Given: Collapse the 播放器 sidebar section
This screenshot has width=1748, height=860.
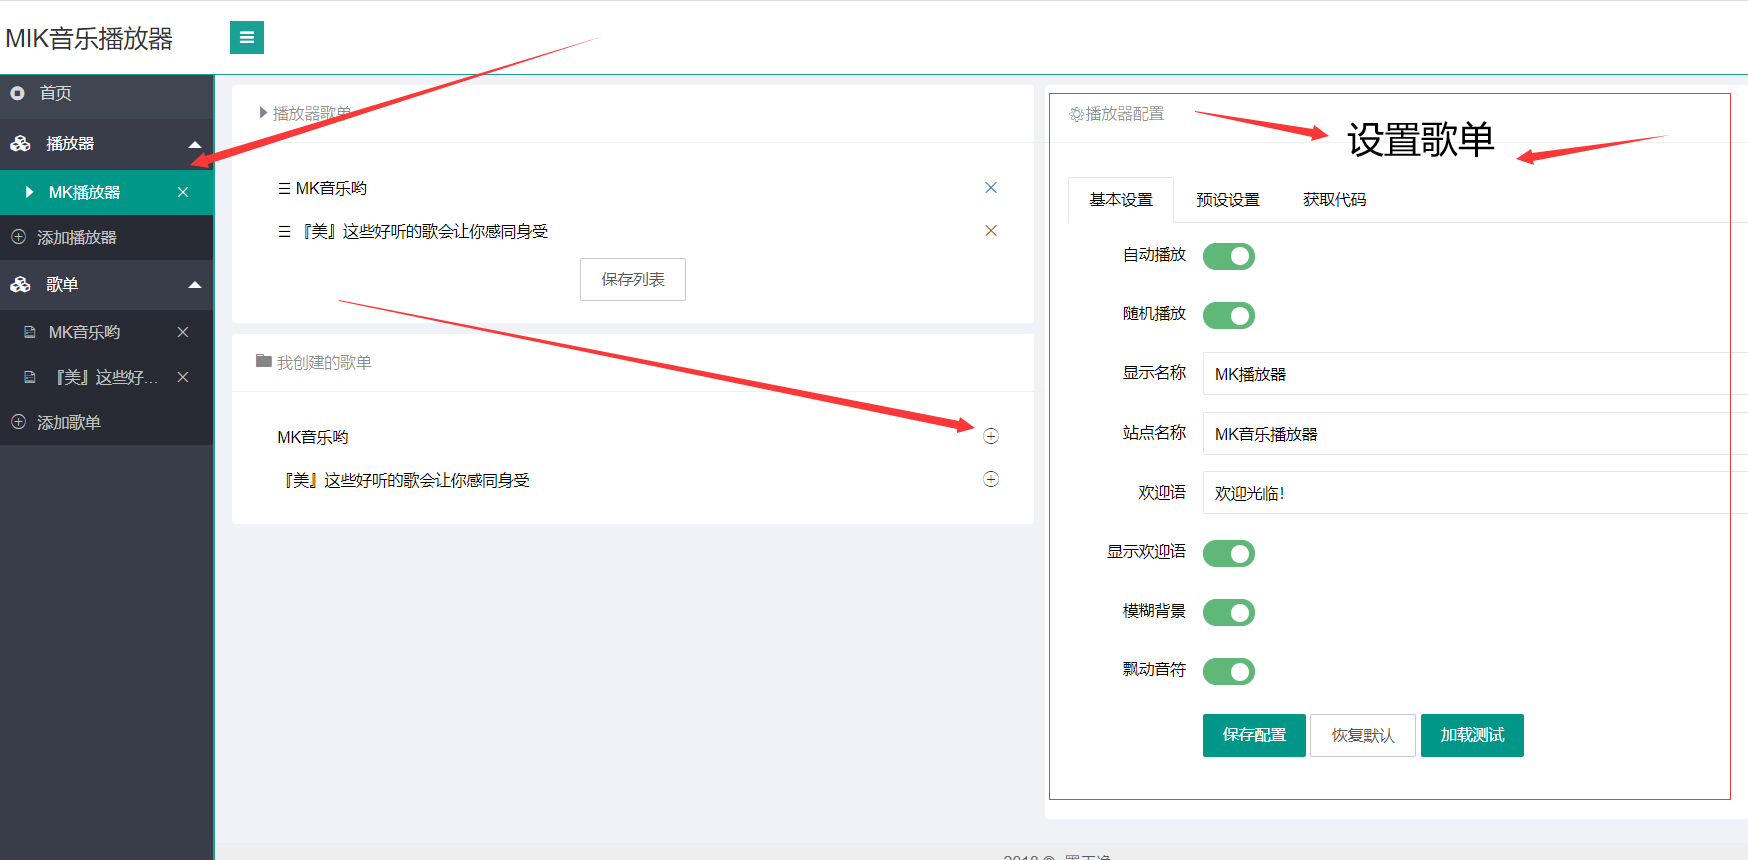Looking at the screenshot, I should click(195, 144).
